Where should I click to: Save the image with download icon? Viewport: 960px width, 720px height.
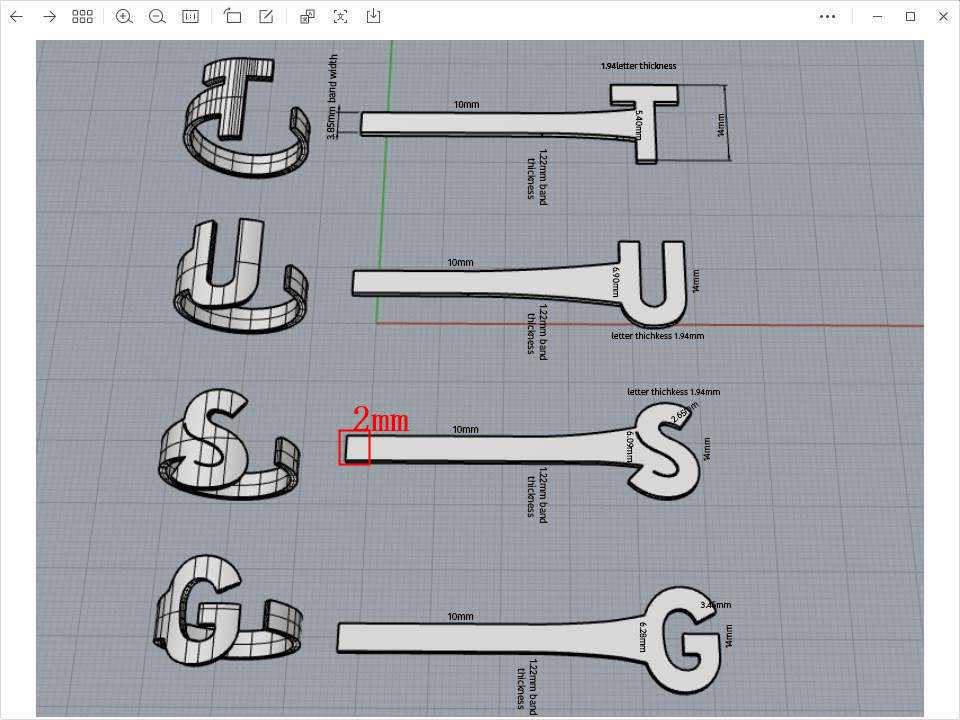pyautogui.click(x=373, y=17)
